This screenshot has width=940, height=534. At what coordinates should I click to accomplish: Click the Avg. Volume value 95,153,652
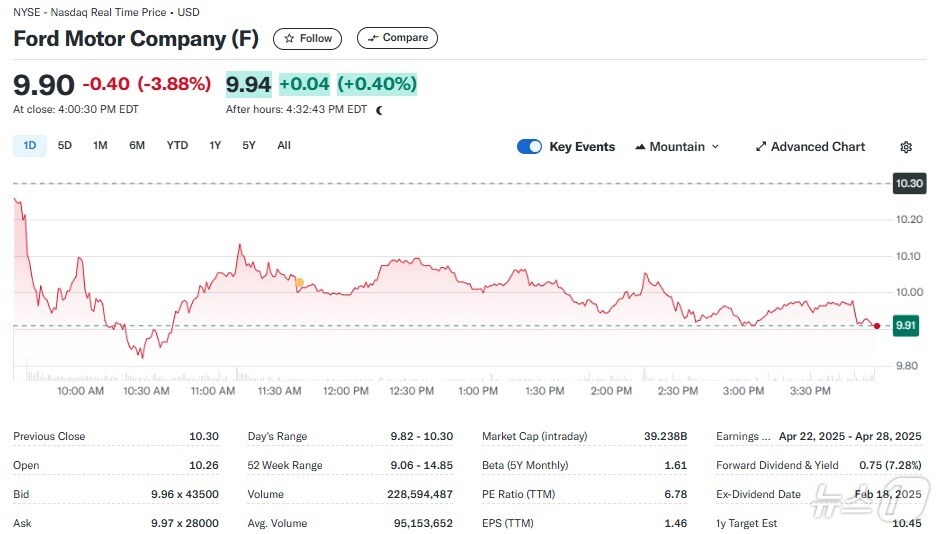tap(423, 523)
